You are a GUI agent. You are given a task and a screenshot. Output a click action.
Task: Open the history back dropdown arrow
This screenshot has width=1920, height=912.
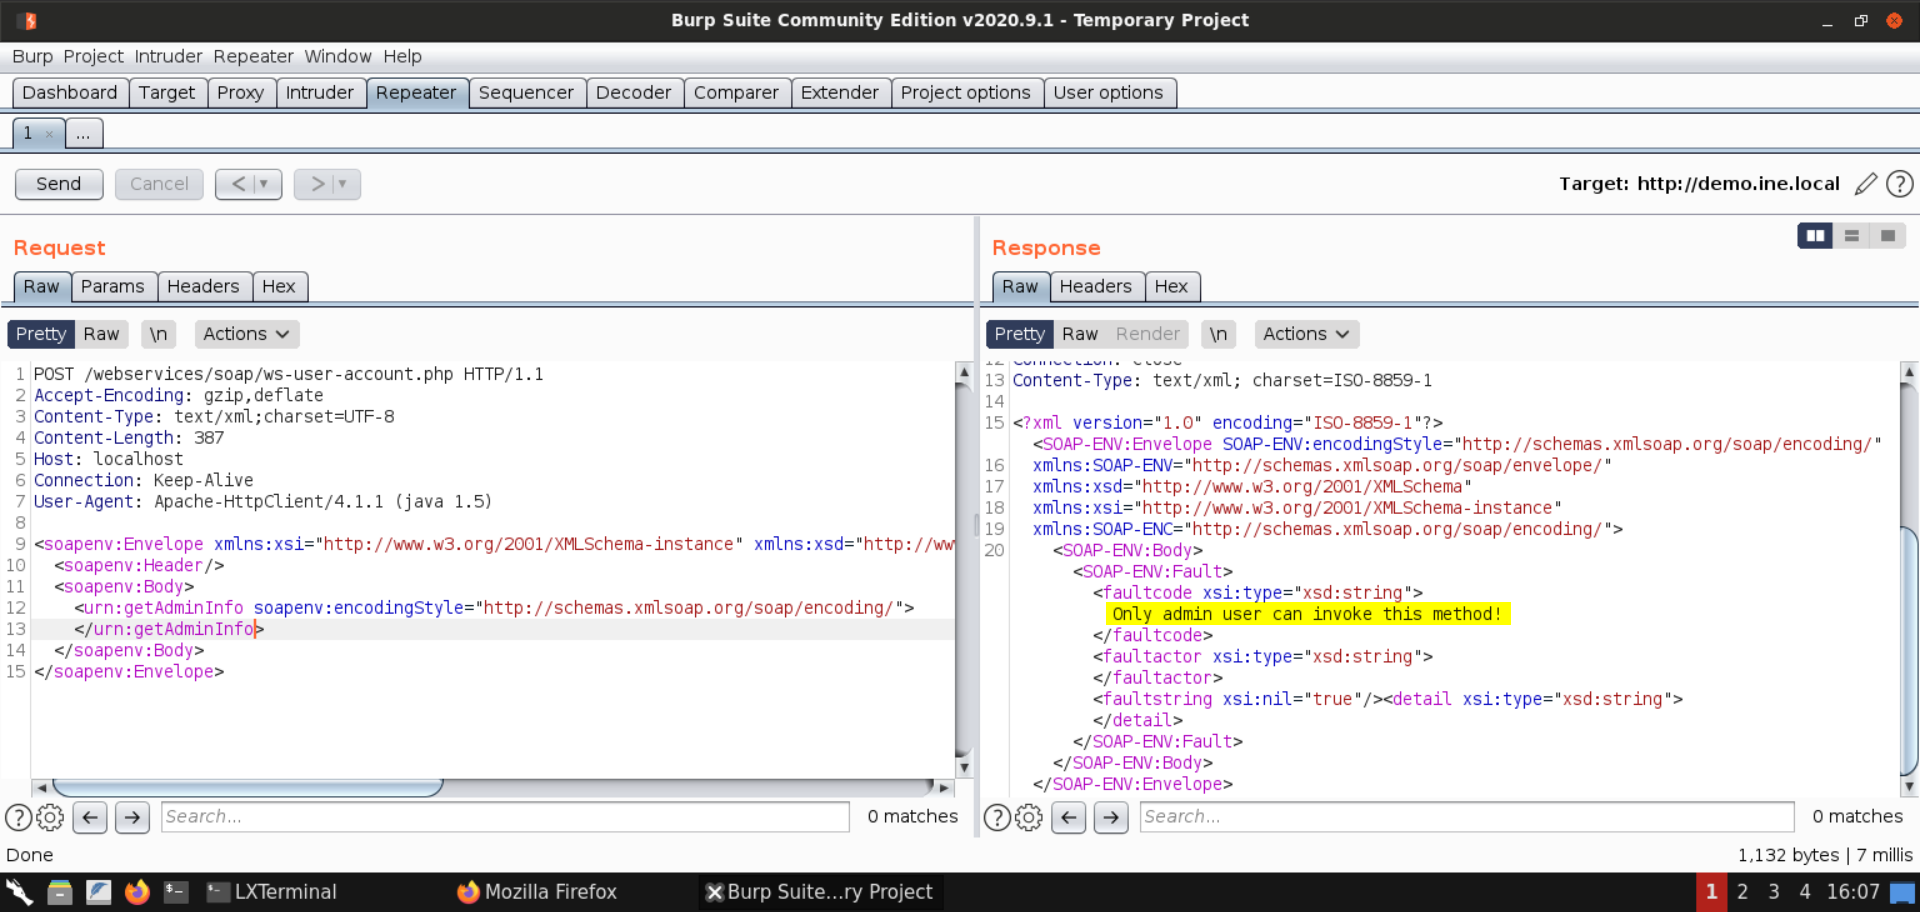(264, 184)
